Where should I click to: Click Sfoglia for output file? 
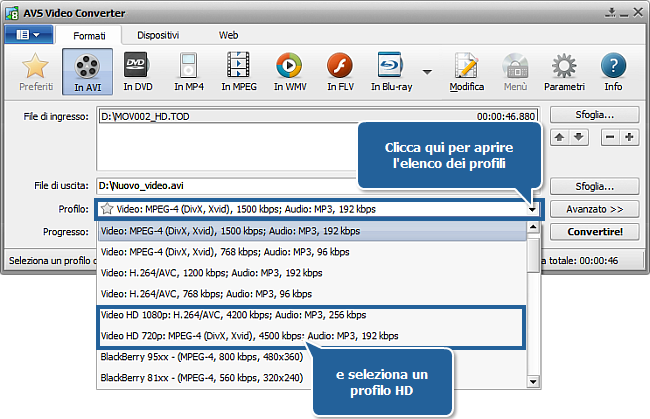point(594,186)
